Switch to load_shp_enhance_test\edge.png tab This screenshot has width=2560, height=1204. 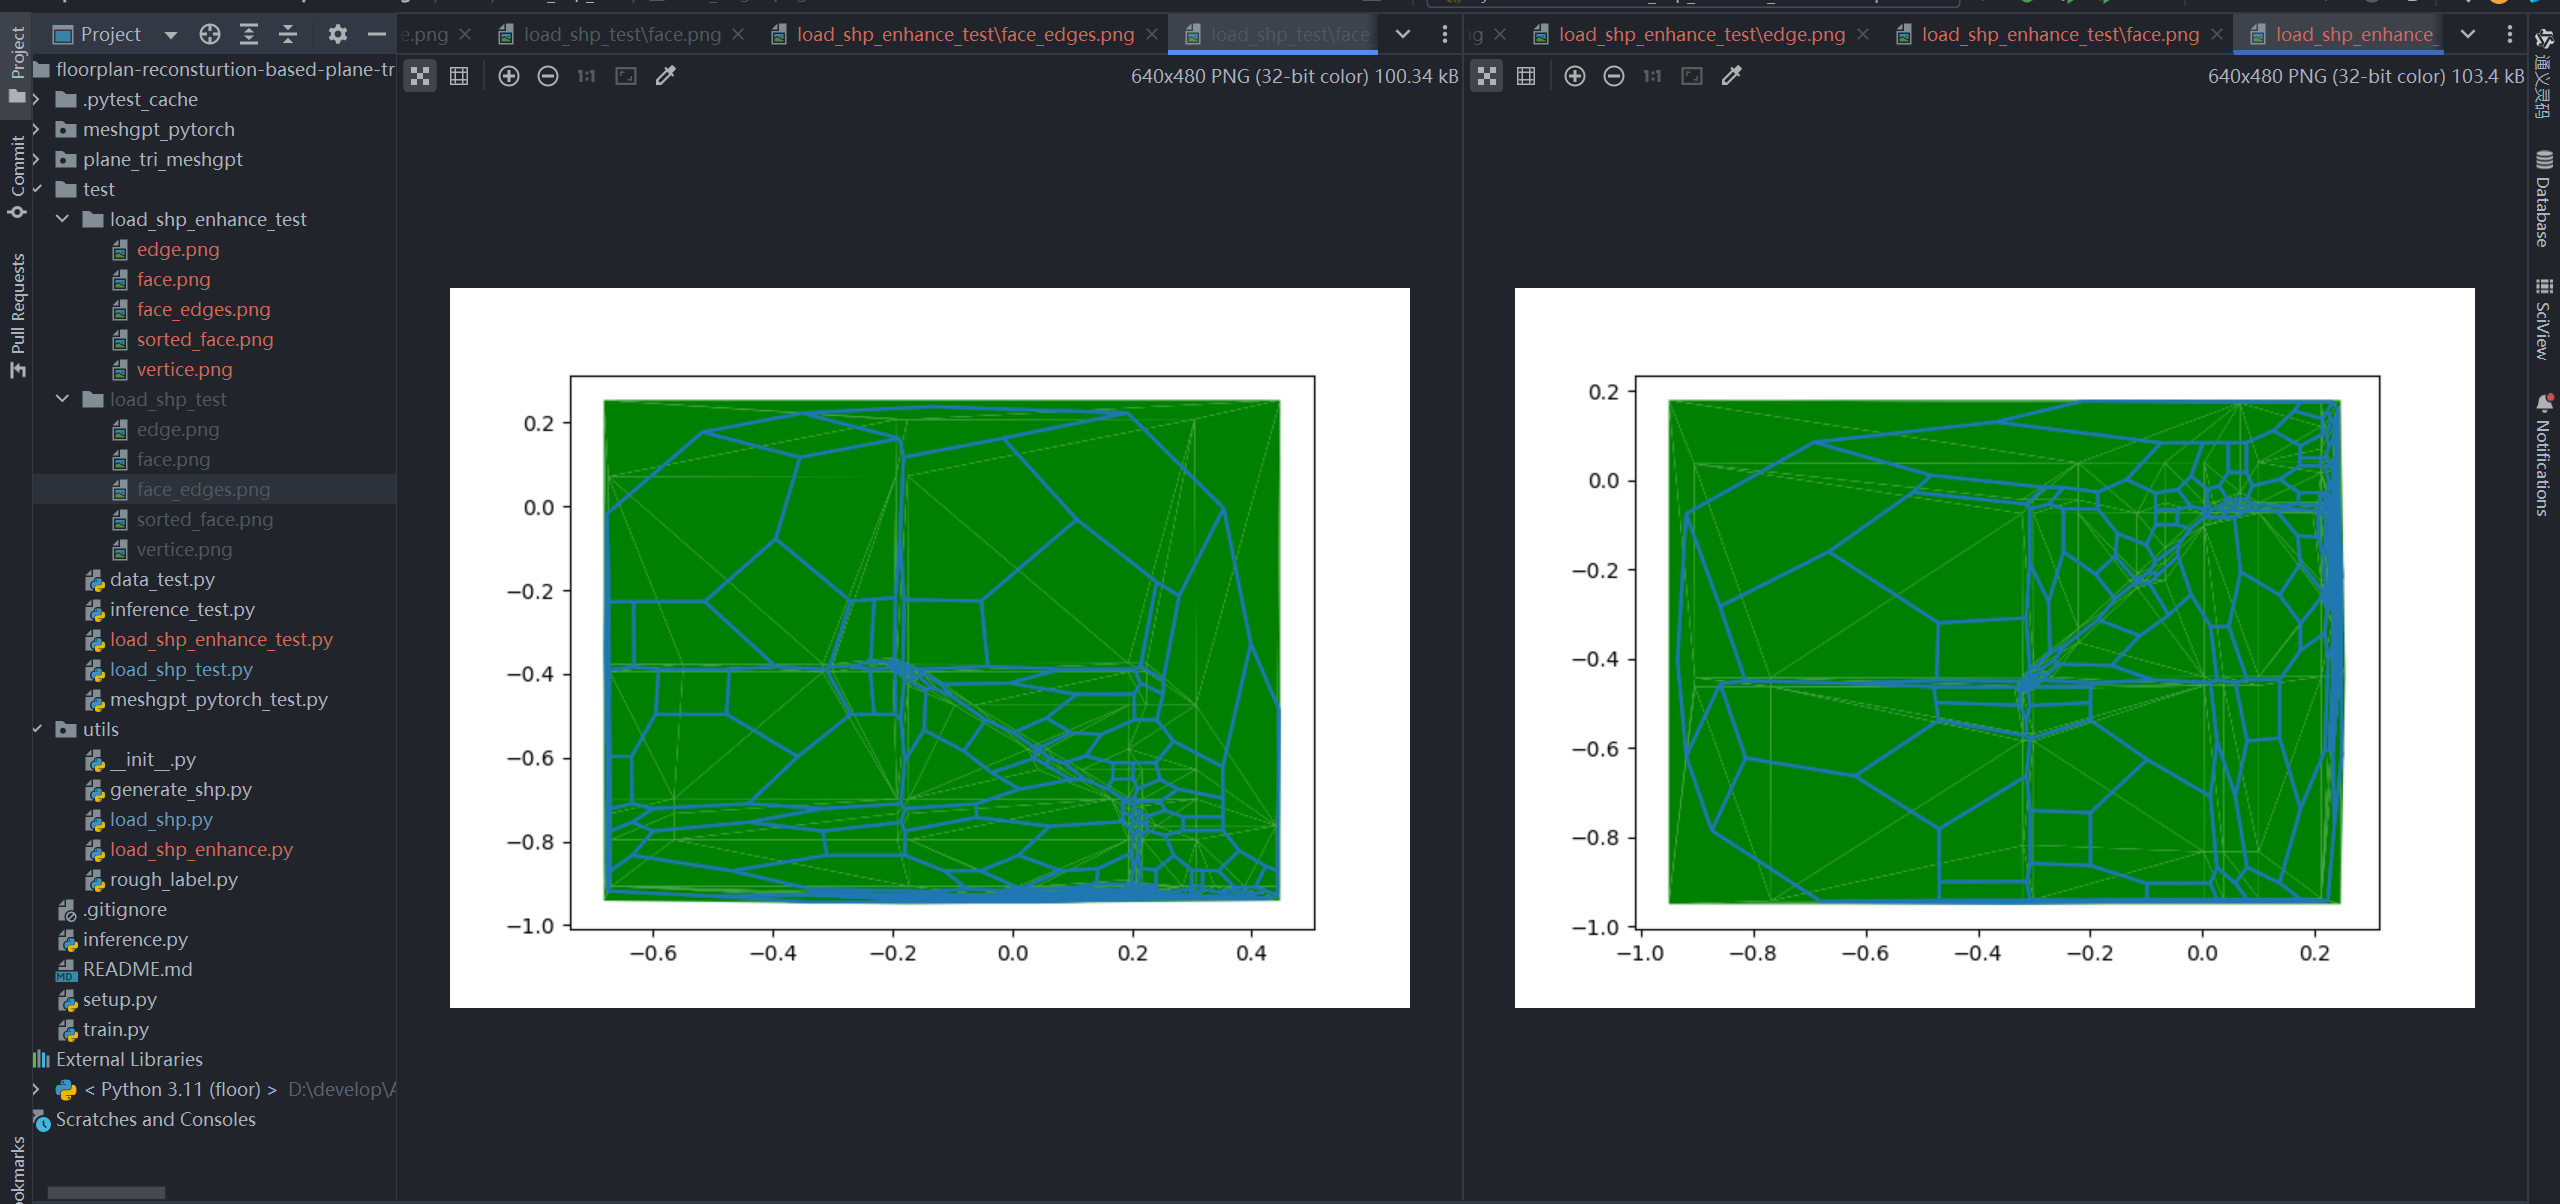[1702, 34]
